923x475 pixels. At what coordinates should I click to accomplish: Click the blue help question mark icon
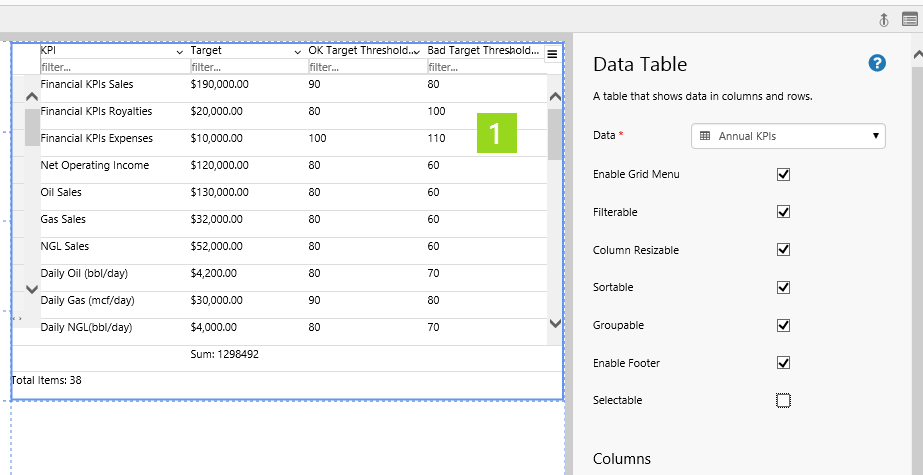[x=877, y=64]
